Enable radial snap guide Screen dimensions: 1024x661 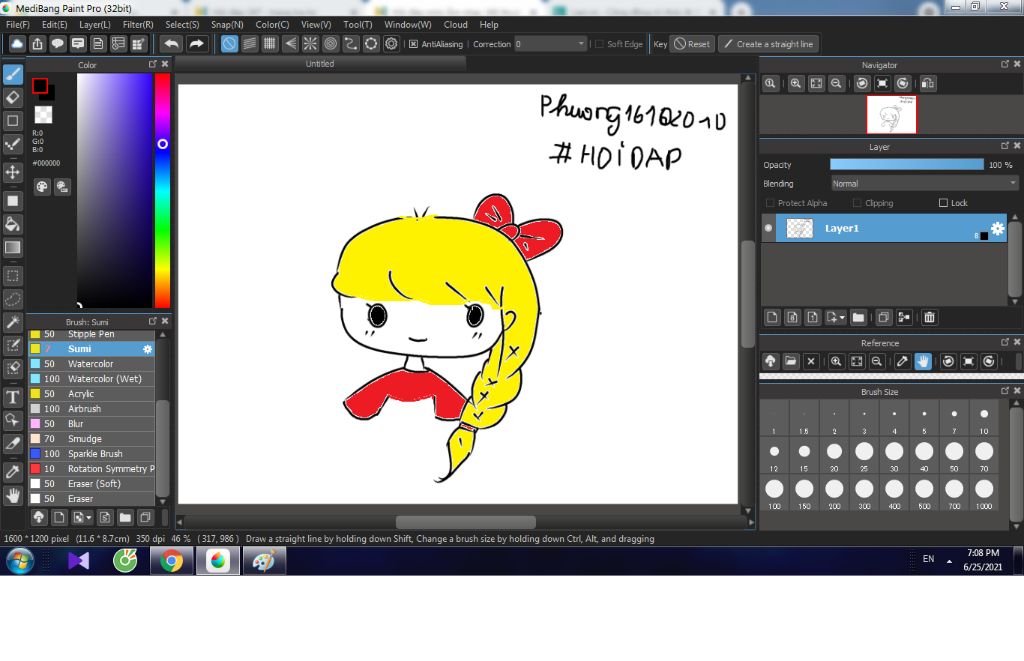pyautogui.click(x=310, y=44)
